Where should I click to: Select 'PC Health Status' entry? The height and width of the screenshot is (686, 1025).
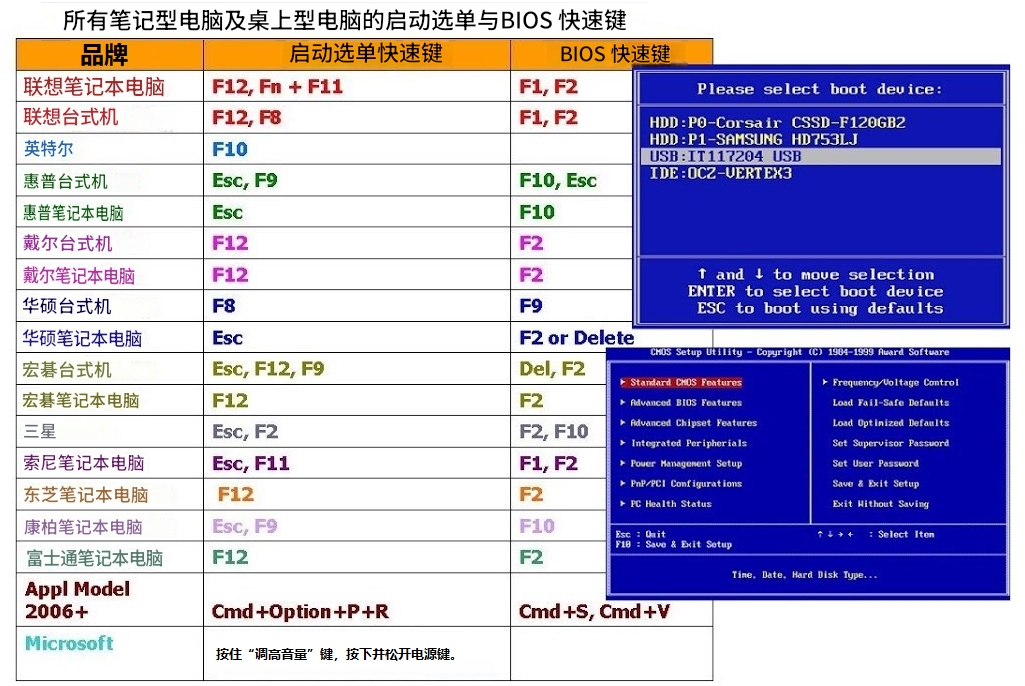click(671, 504)
